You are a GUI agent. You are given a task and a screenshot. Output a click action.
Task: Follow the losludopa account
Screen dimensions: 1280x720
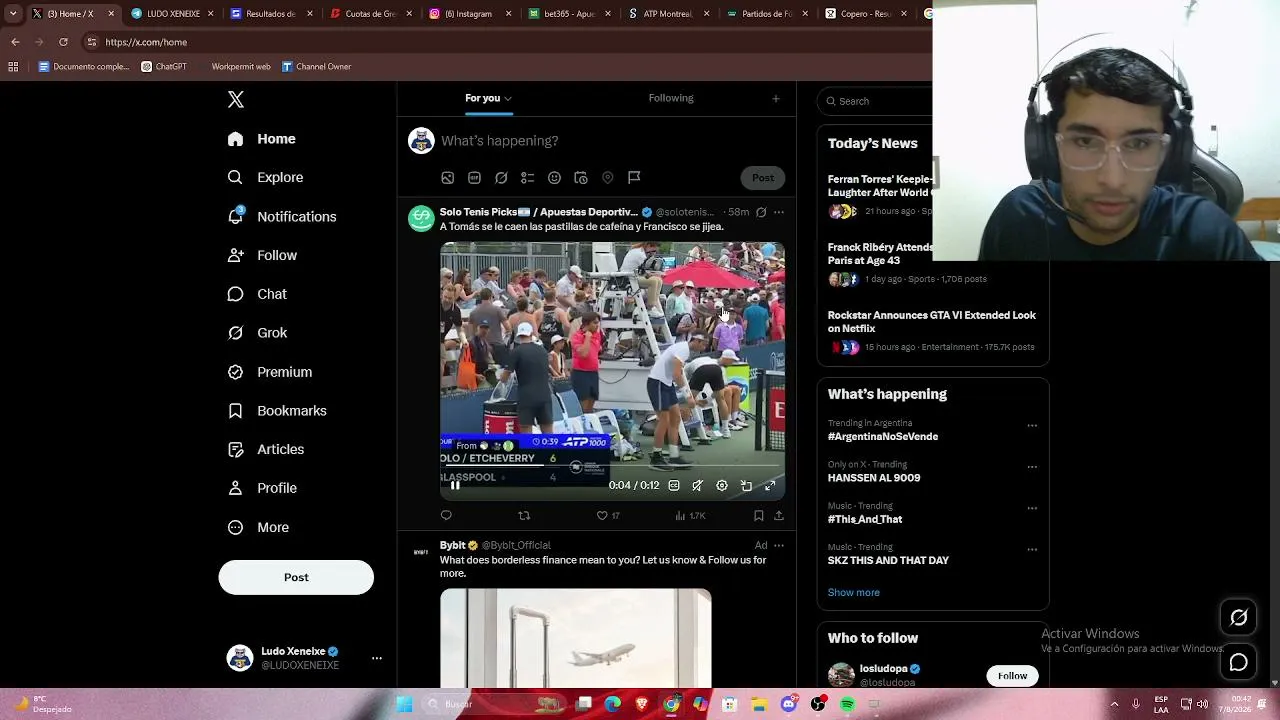(x=1012, y=676)
